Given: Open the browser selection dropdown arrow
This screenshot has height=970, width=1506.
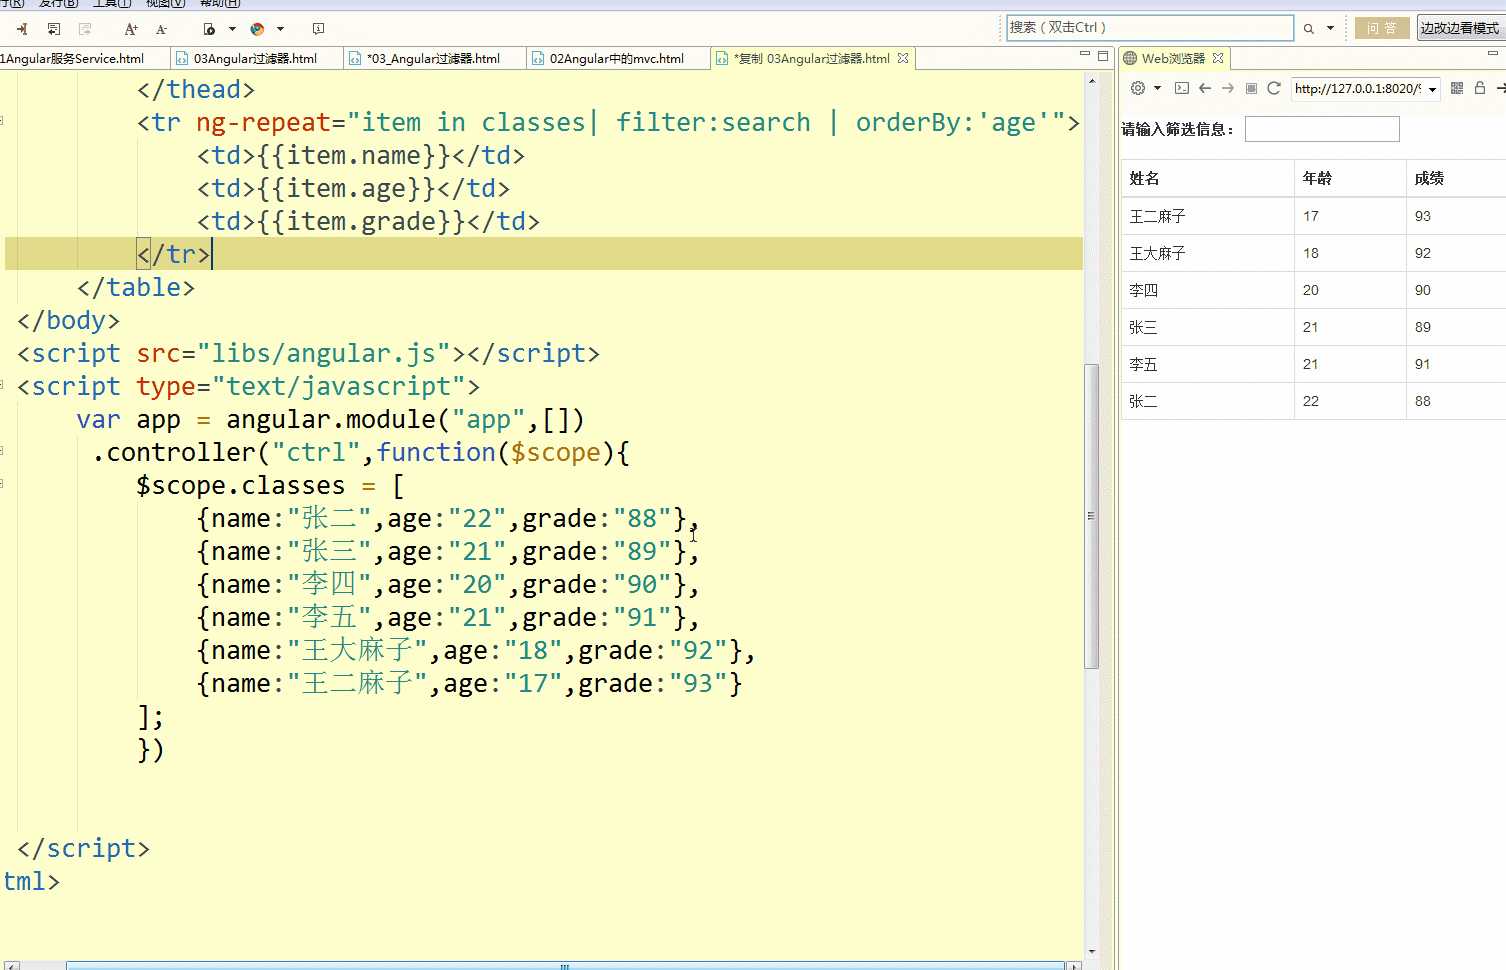Looking at the screenshot, I should coord(280,29).
